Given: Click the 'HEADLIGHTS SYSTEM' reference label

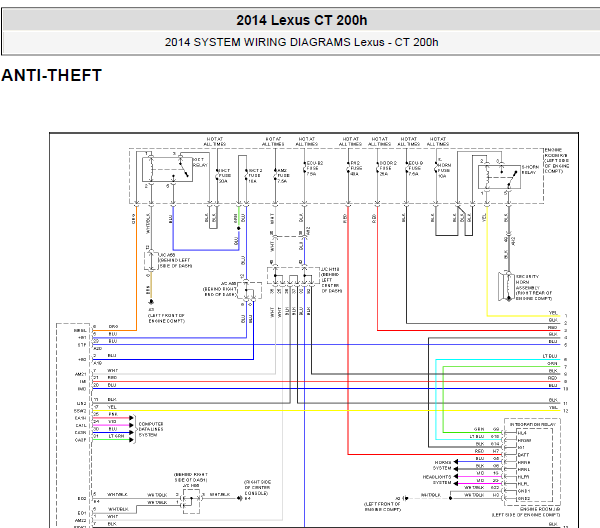Looking at the screenshot, I should [437, 480].
